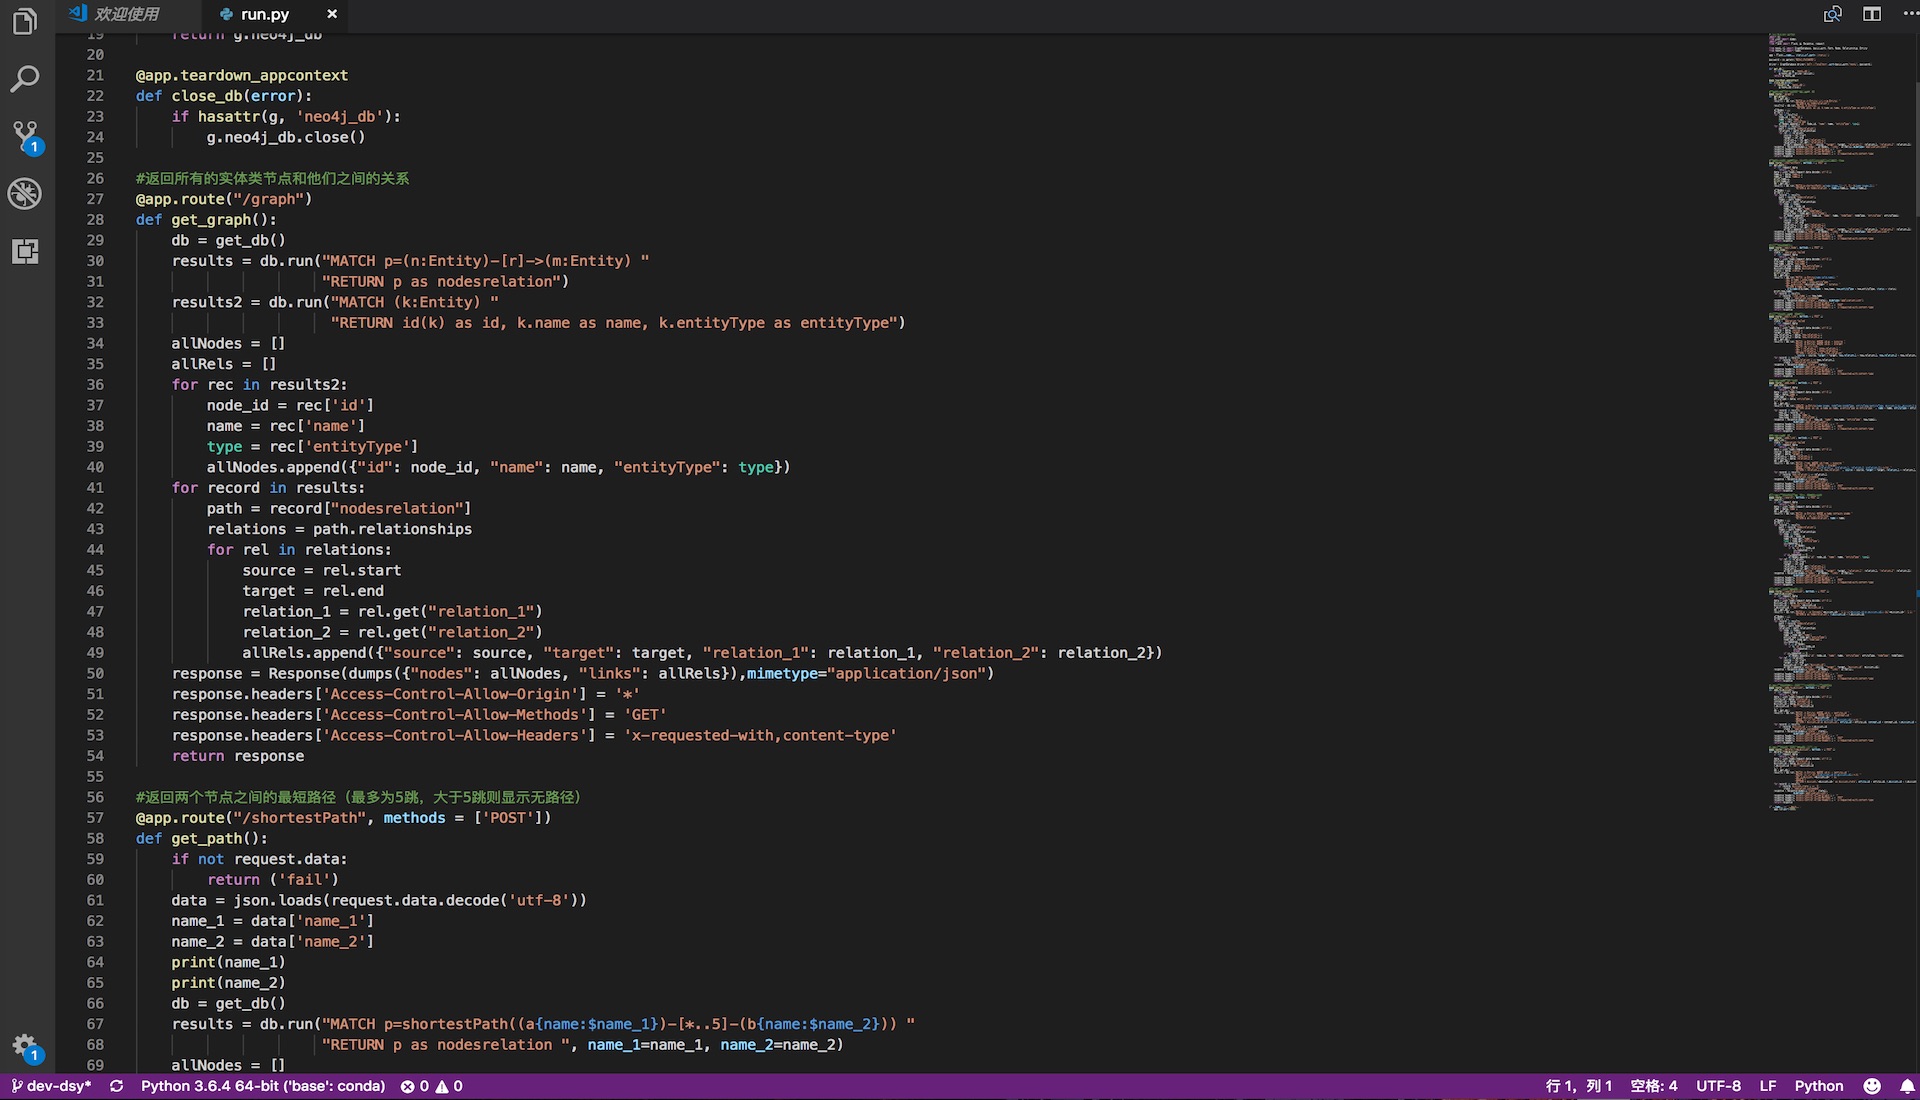Click the 行 1, 列 1 cursor position indicator

coord(1578,1086)
